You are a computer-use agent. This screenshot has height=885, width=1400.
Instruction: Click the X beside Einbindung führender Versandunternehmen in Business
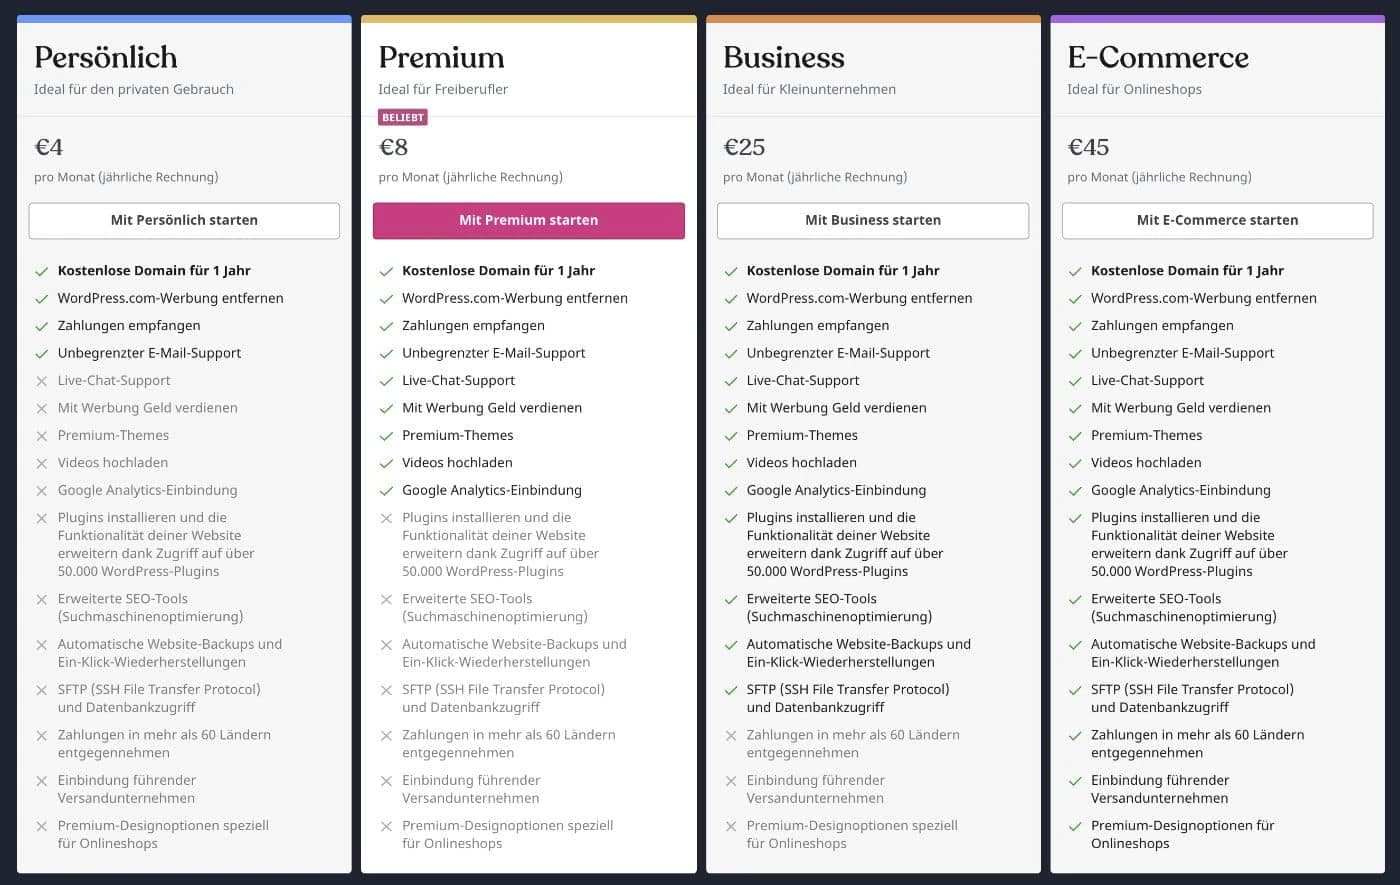(730, 781)
